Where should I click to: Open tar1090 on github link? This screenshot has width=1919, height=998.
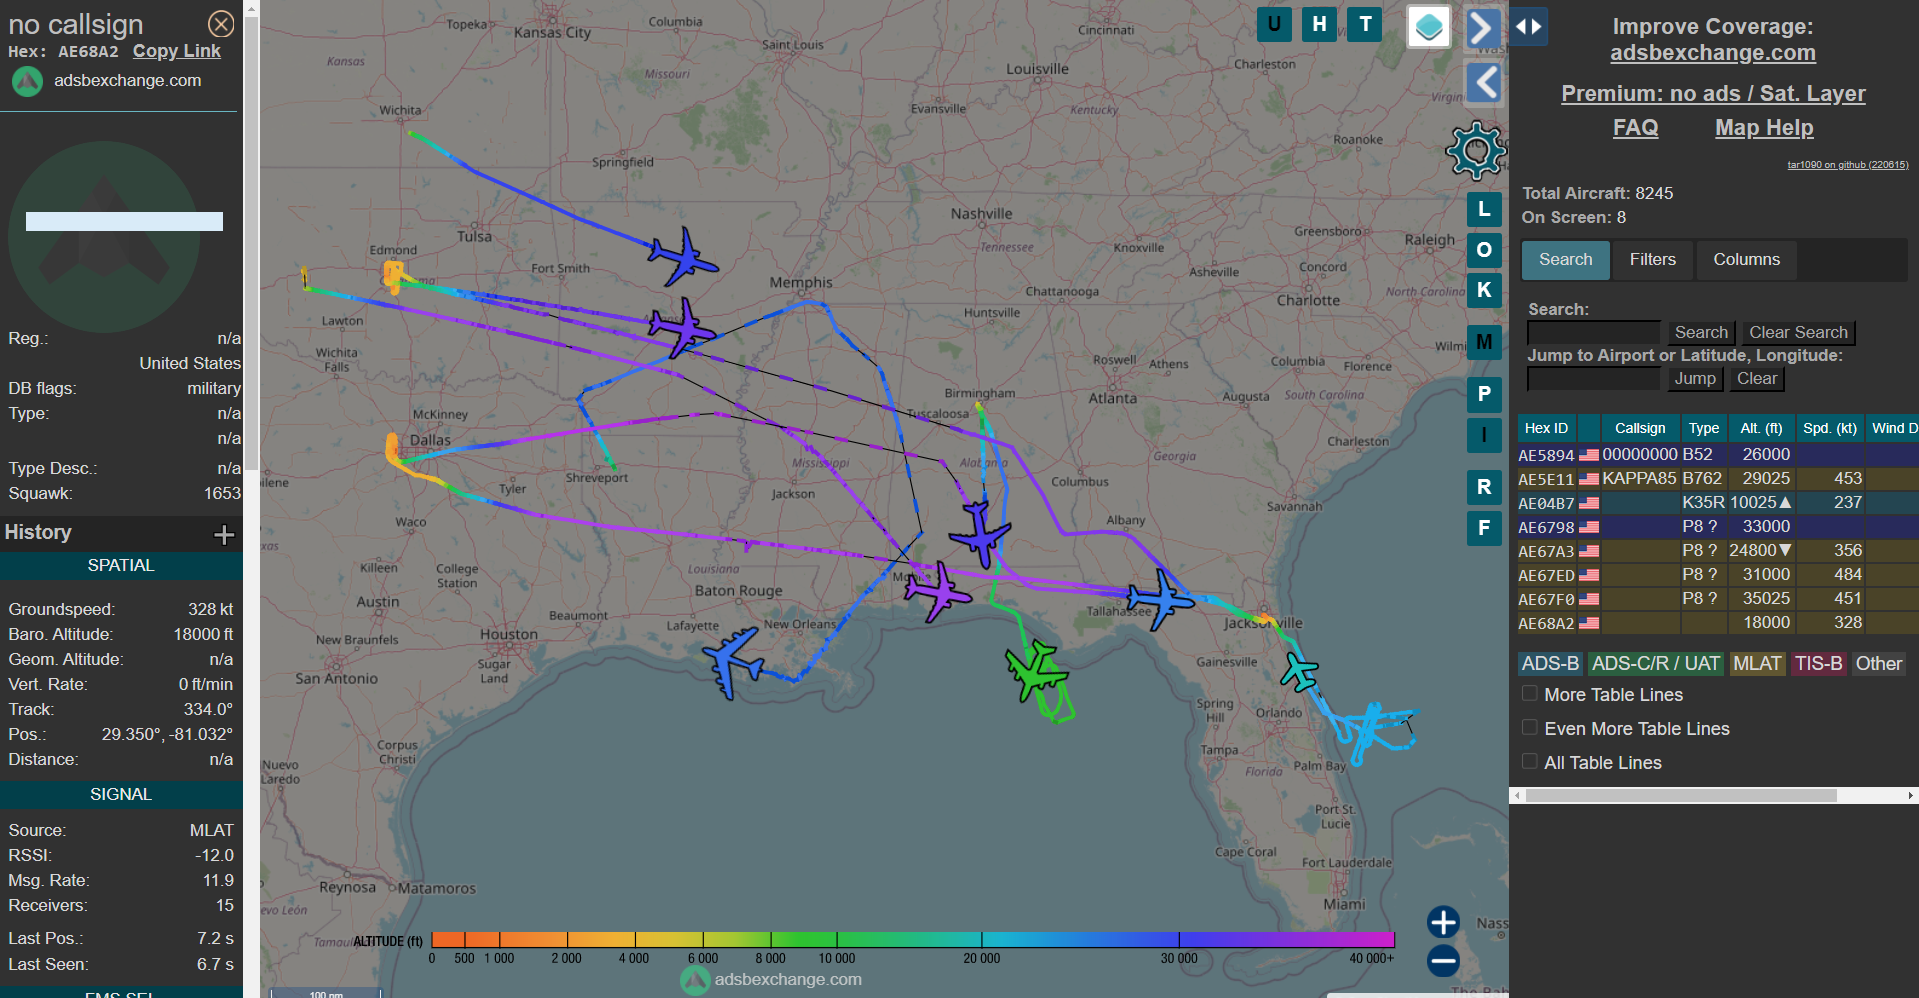1848,165
